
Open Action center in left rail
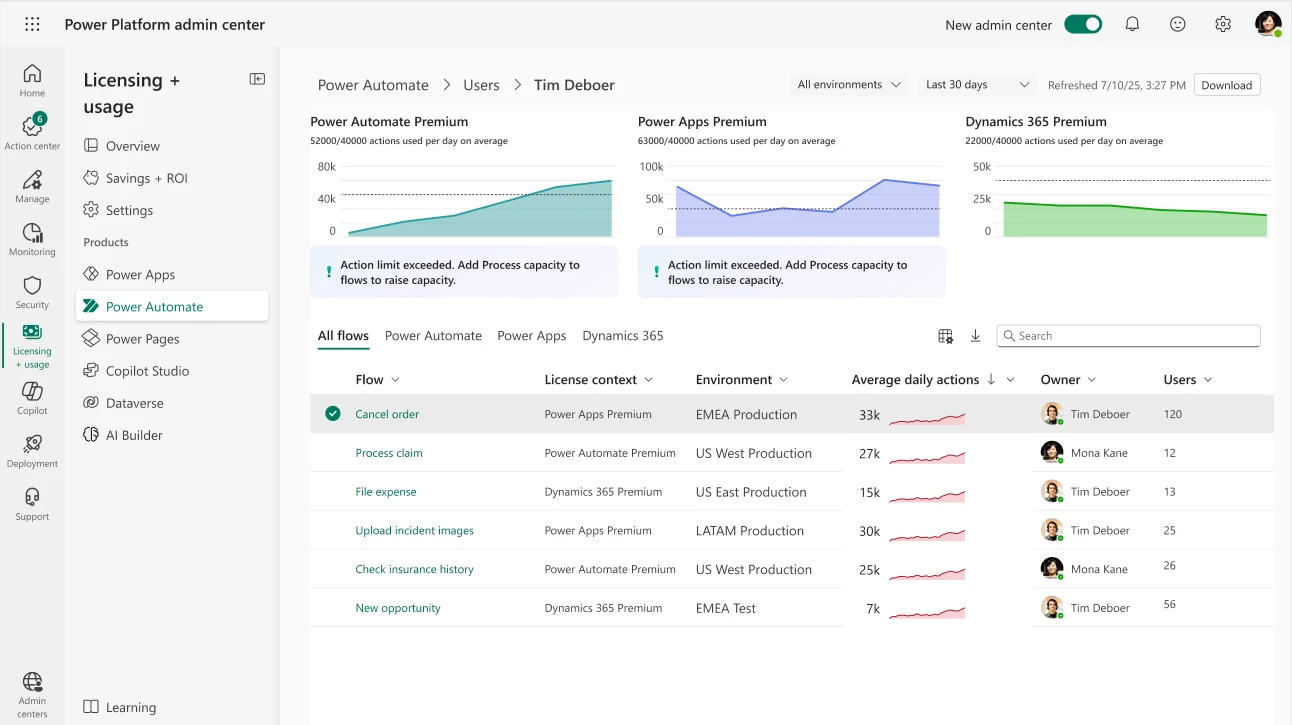pos(32,133)
